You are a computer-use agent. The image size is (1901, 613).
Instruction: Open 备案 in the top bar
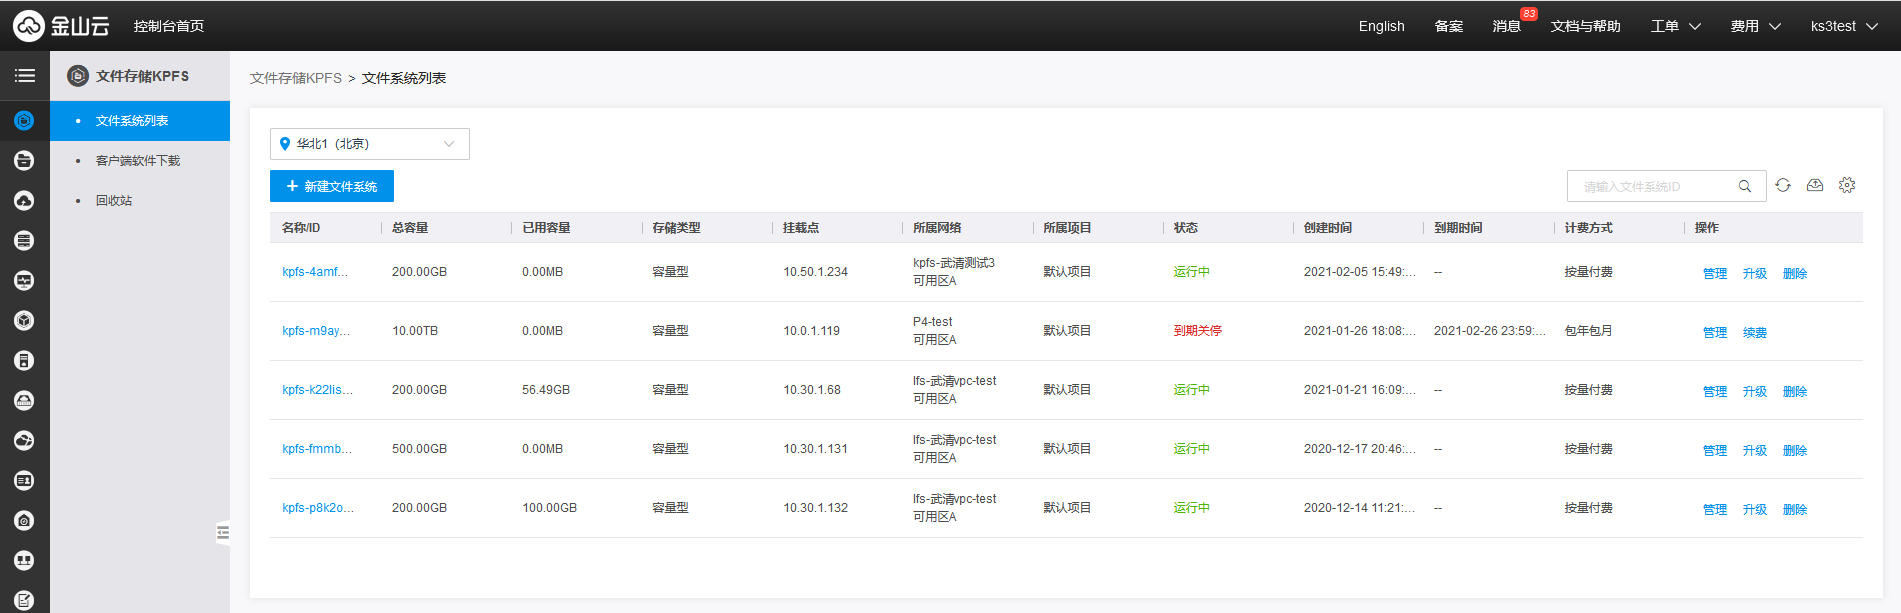tap(1449, 26)
